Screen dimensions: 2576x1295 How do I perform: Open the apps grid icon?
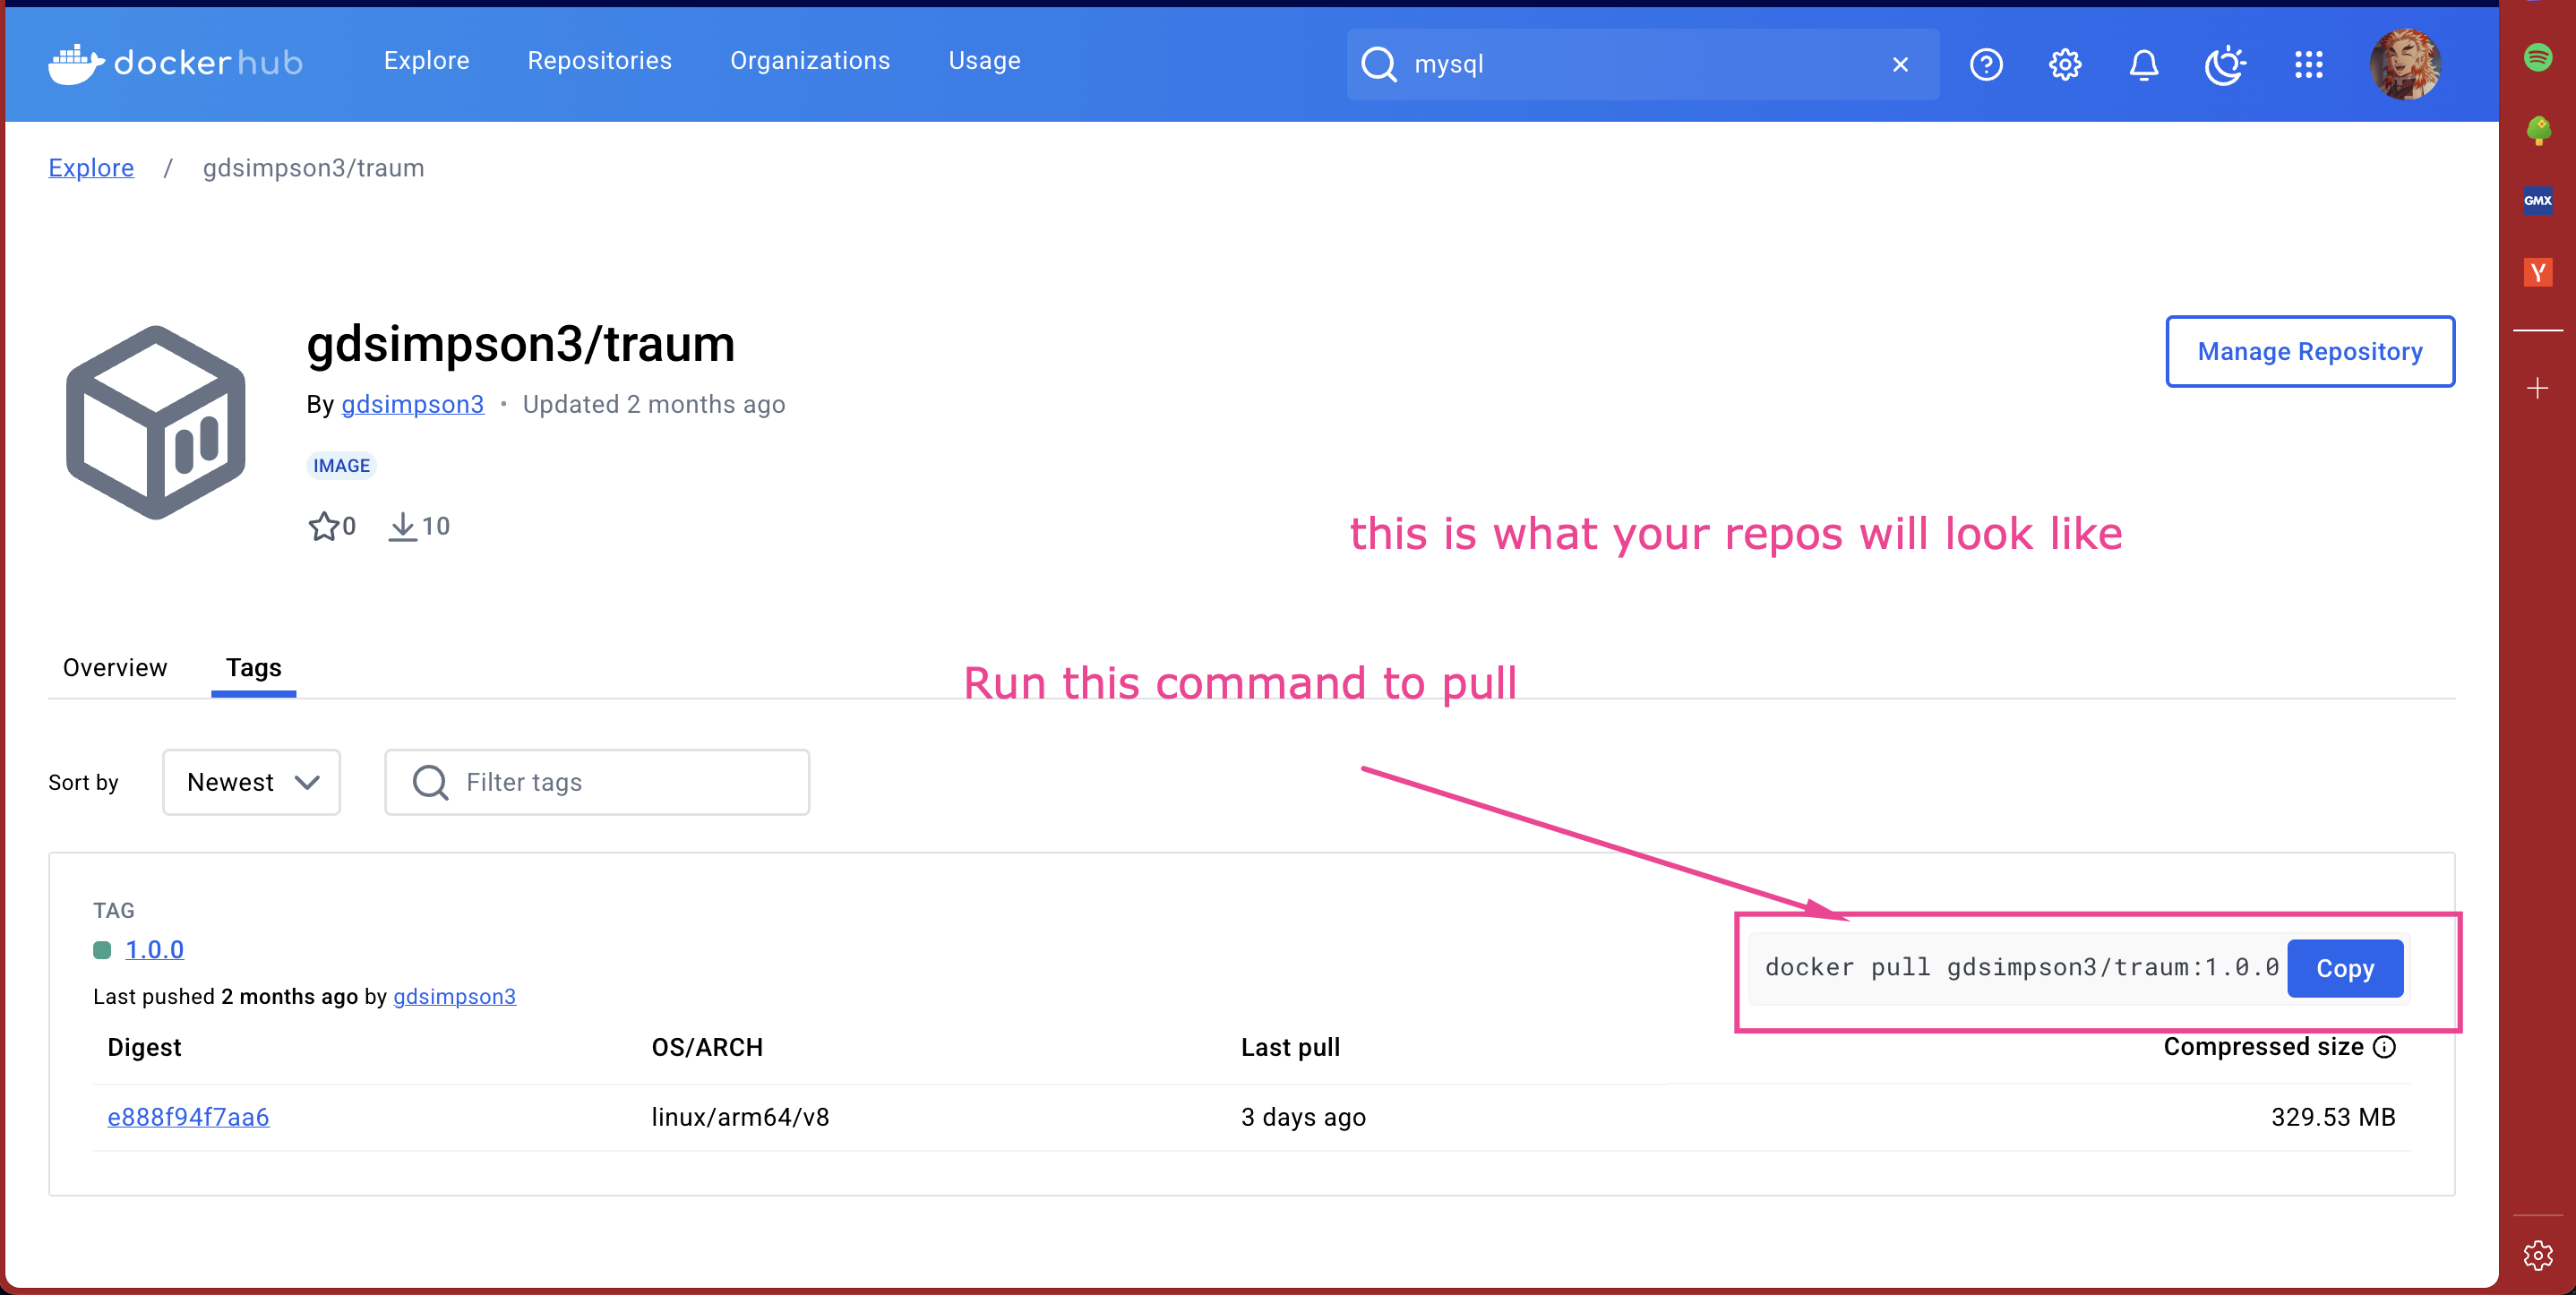2308,65
